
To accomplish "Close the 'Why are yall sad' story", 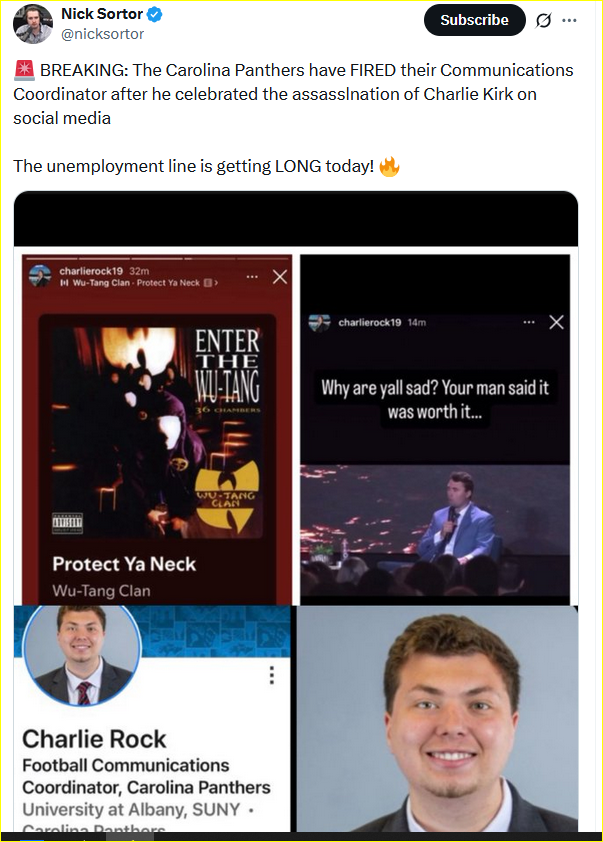I will (556, 322).
